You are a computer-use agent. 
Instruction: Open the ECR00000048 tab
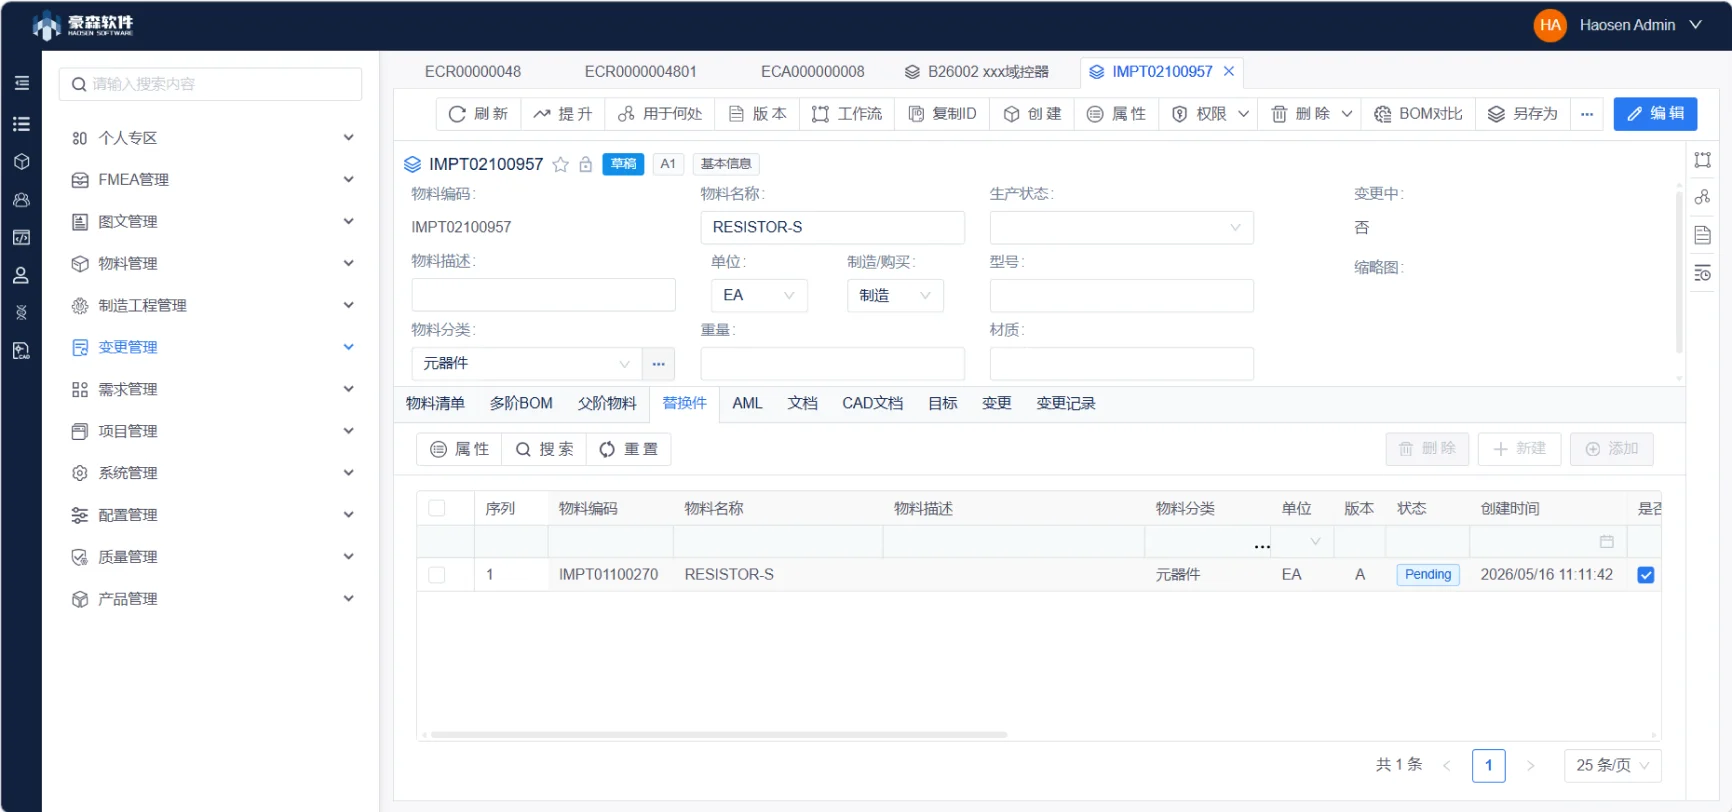472,72
